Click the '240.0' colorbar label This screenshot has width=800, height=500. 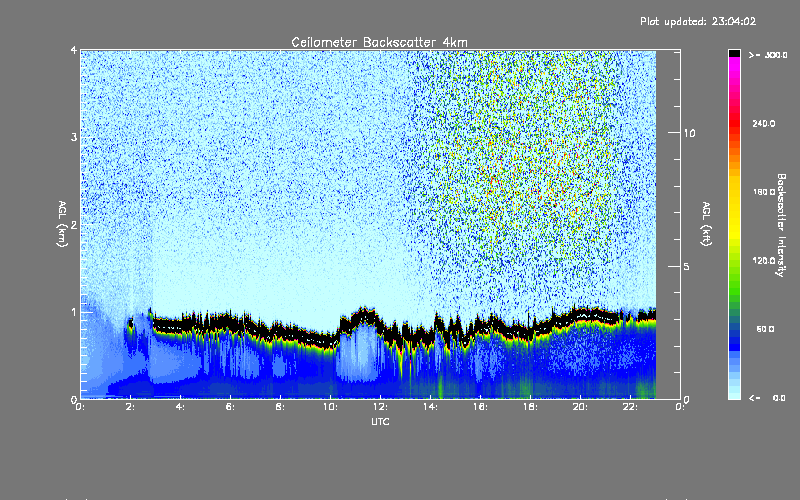(x=764, y=123)
